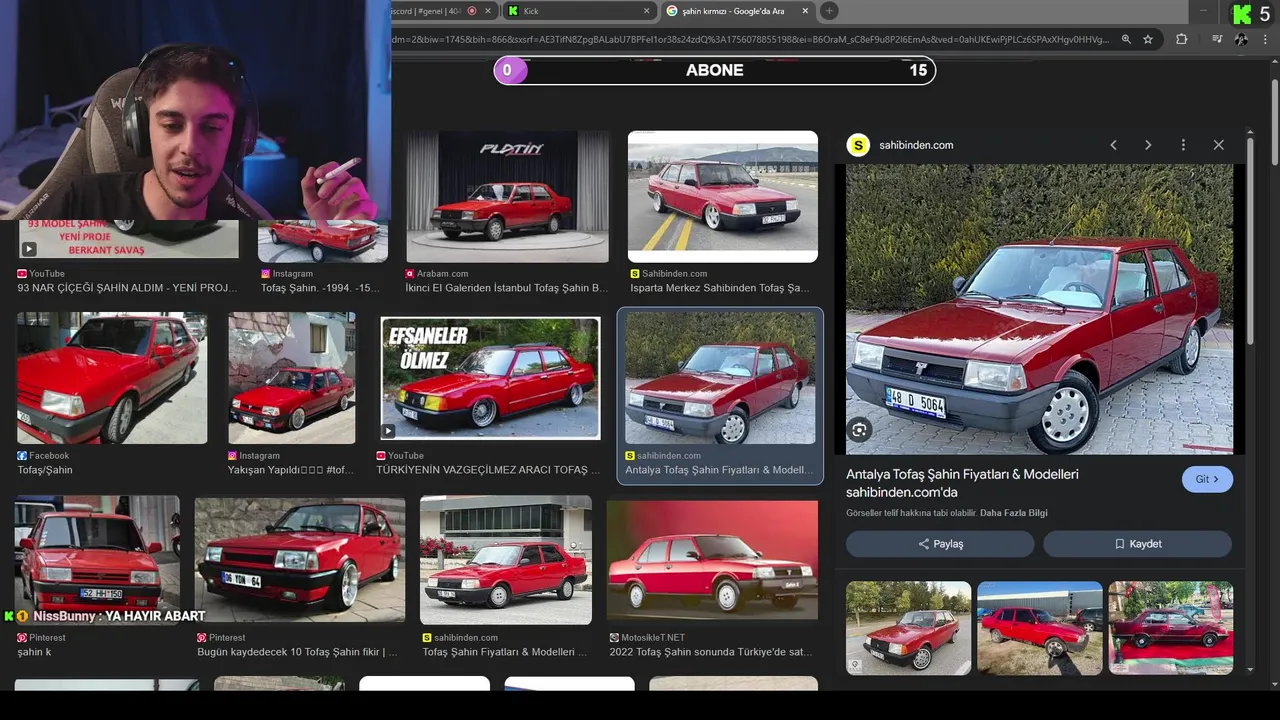The height and width of the screenshot is (720, 1280).
Task: Click '93 NAR ÇİÇEĞİ ŞAHİN ALDIM' caption
Action: click(127, 288)
